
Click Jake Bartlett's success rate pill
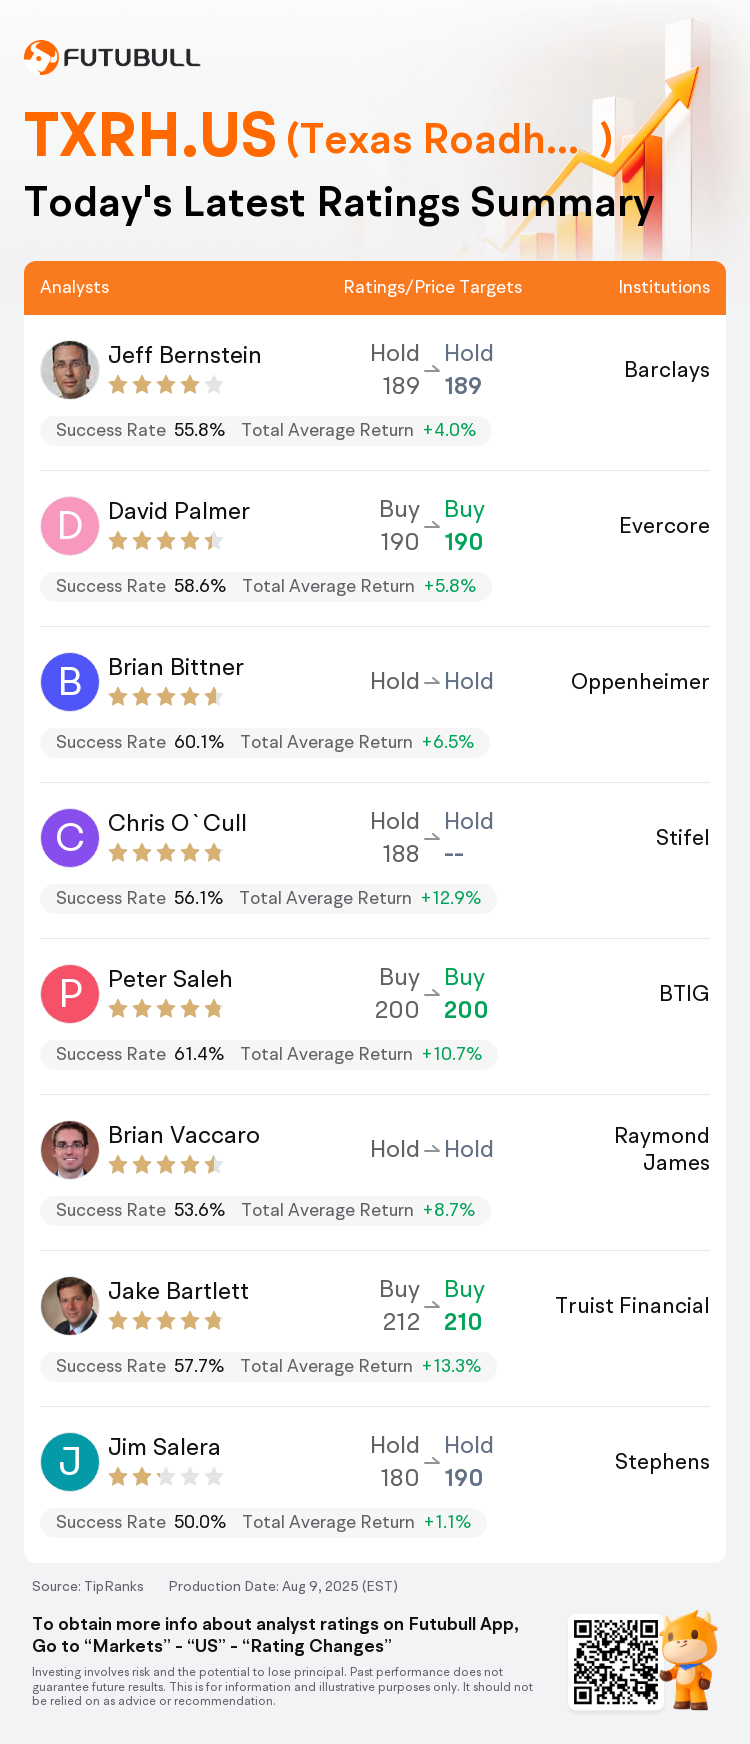point(268,1366)
